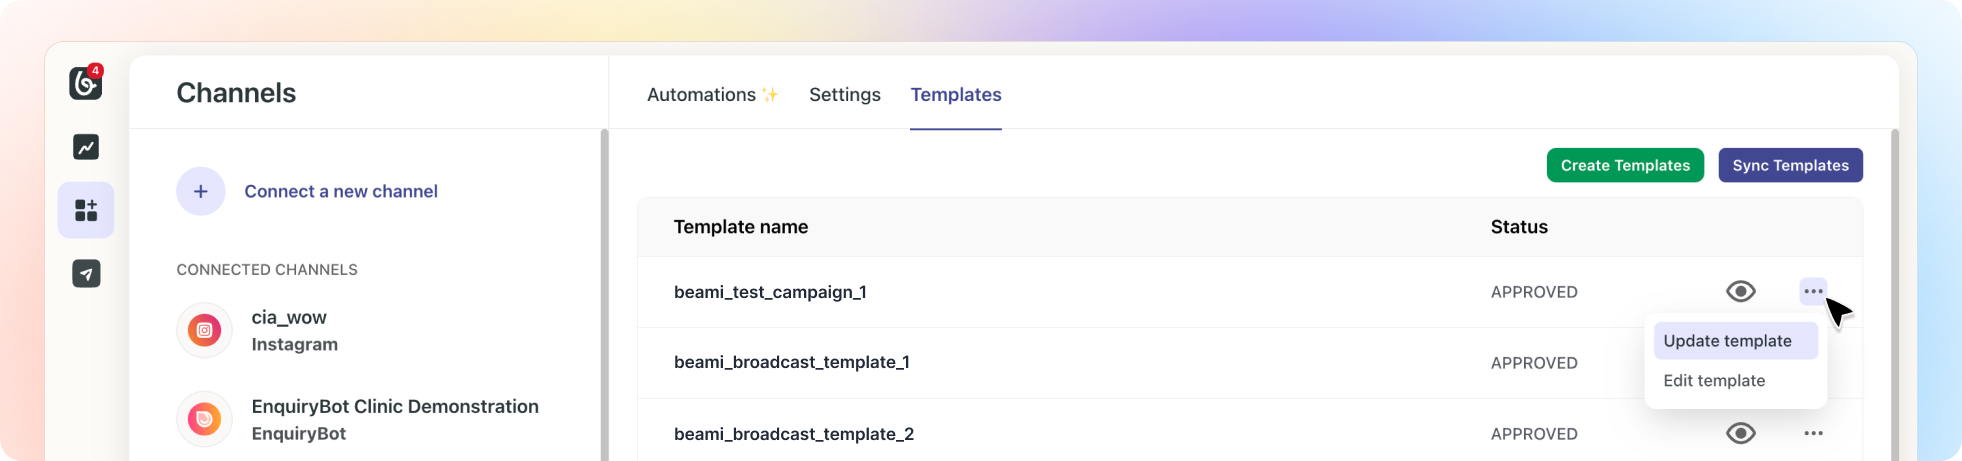Select the channels grid icon in sidebar
This screenshot has width=1962, height=461.
[x=86, y=210]
